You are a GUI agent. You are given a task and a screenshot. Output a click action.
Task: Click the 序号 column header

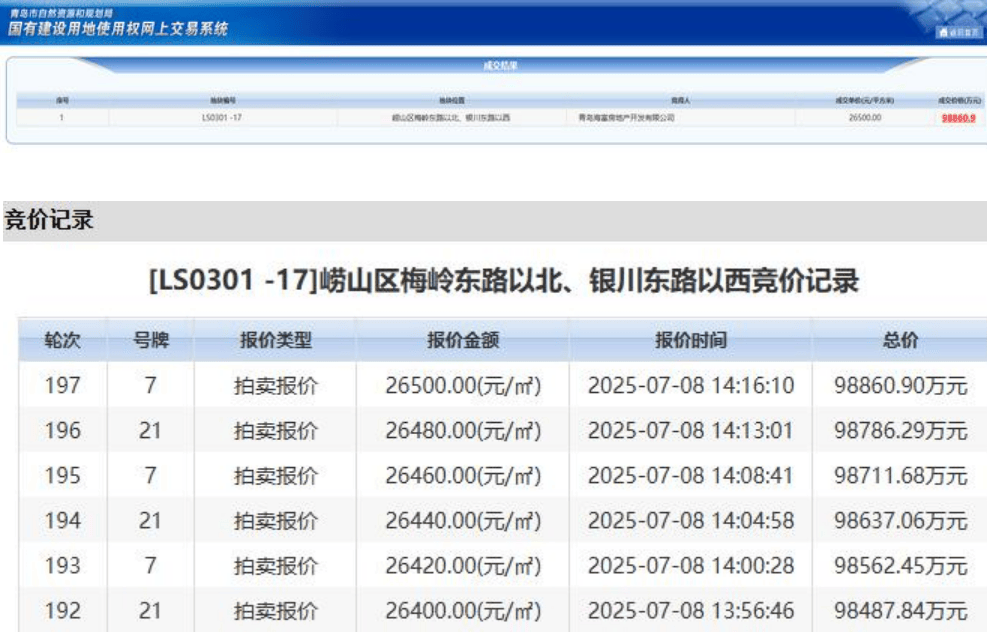tap(62, 101)
